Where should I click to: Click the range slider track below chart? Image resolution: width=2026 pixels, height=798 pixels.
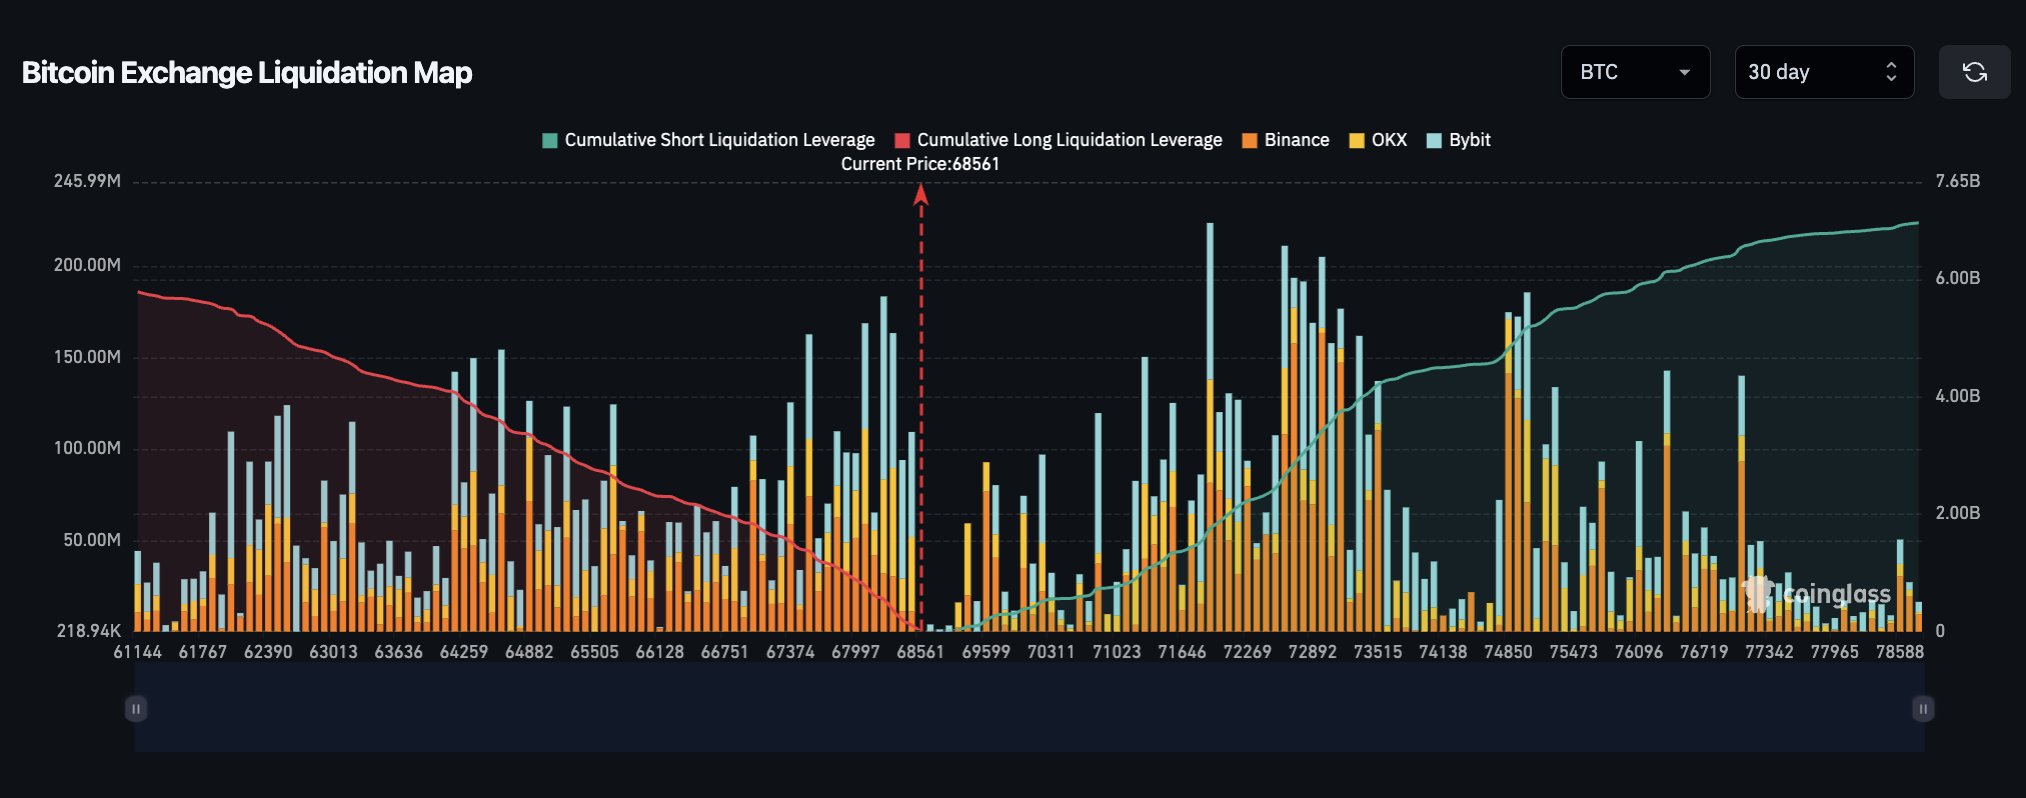click(1029, 709)
